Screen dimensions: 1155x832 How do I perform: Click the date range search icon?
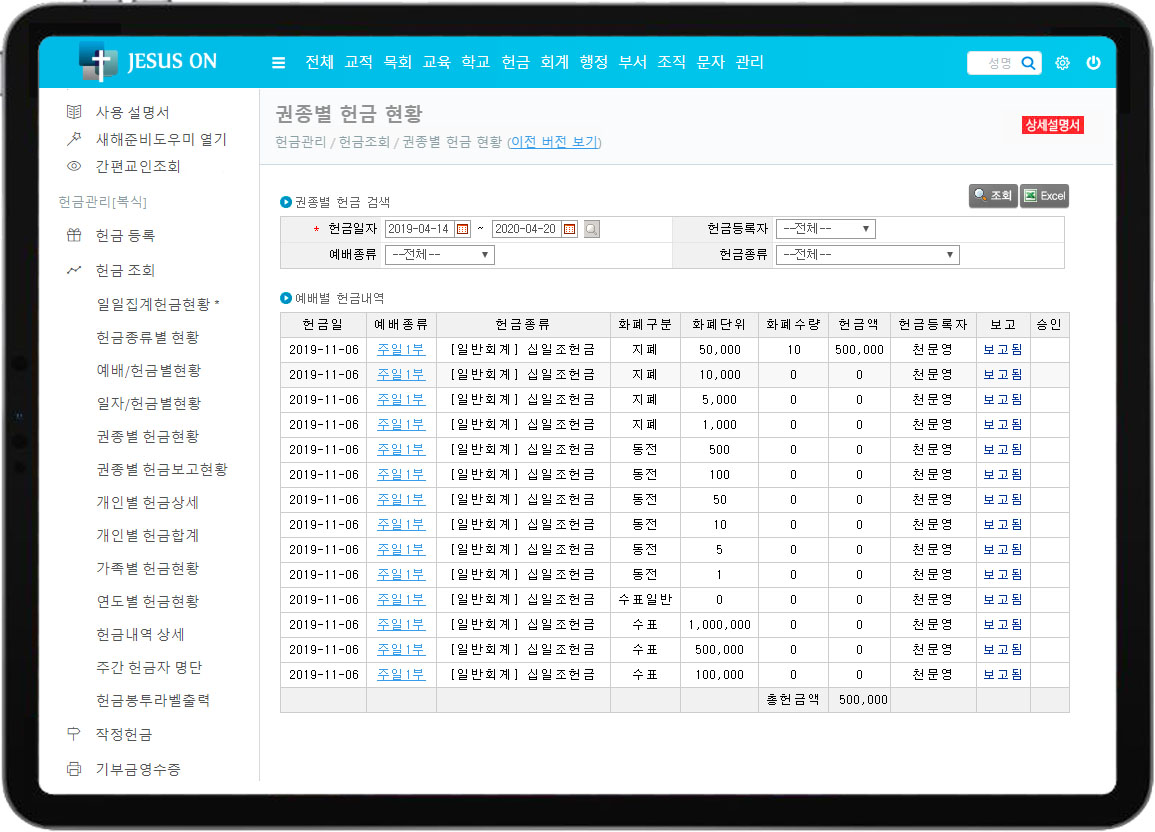pos(592,229)
